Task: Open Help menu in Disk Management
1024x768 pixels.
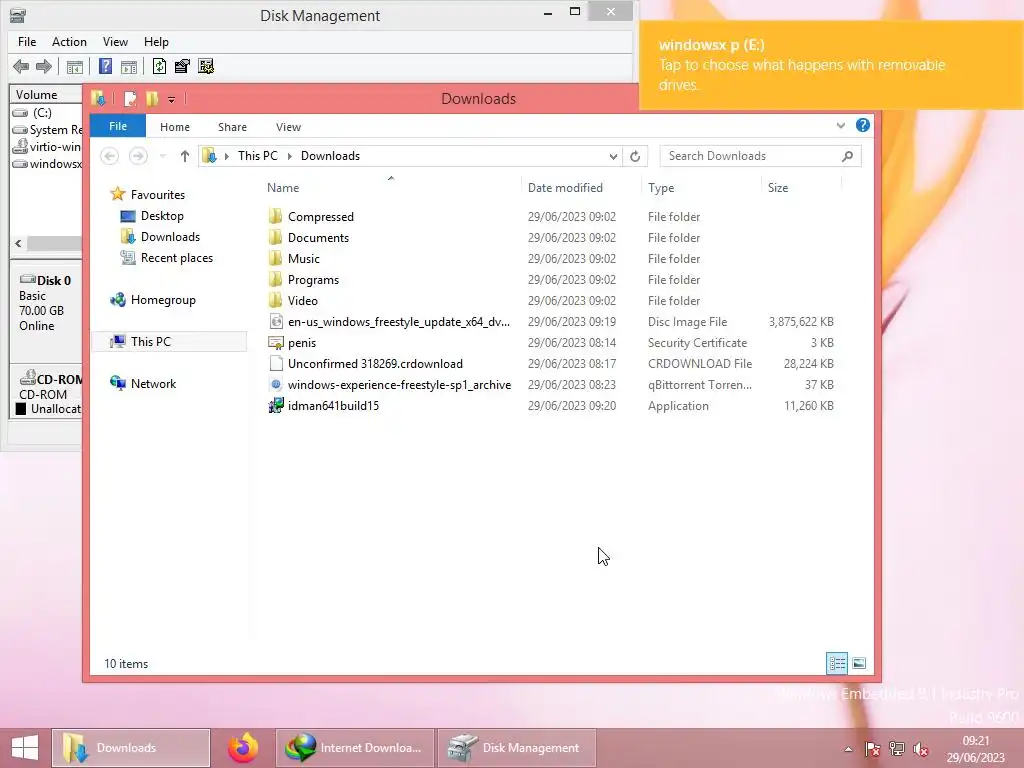Action: point(156,42)
